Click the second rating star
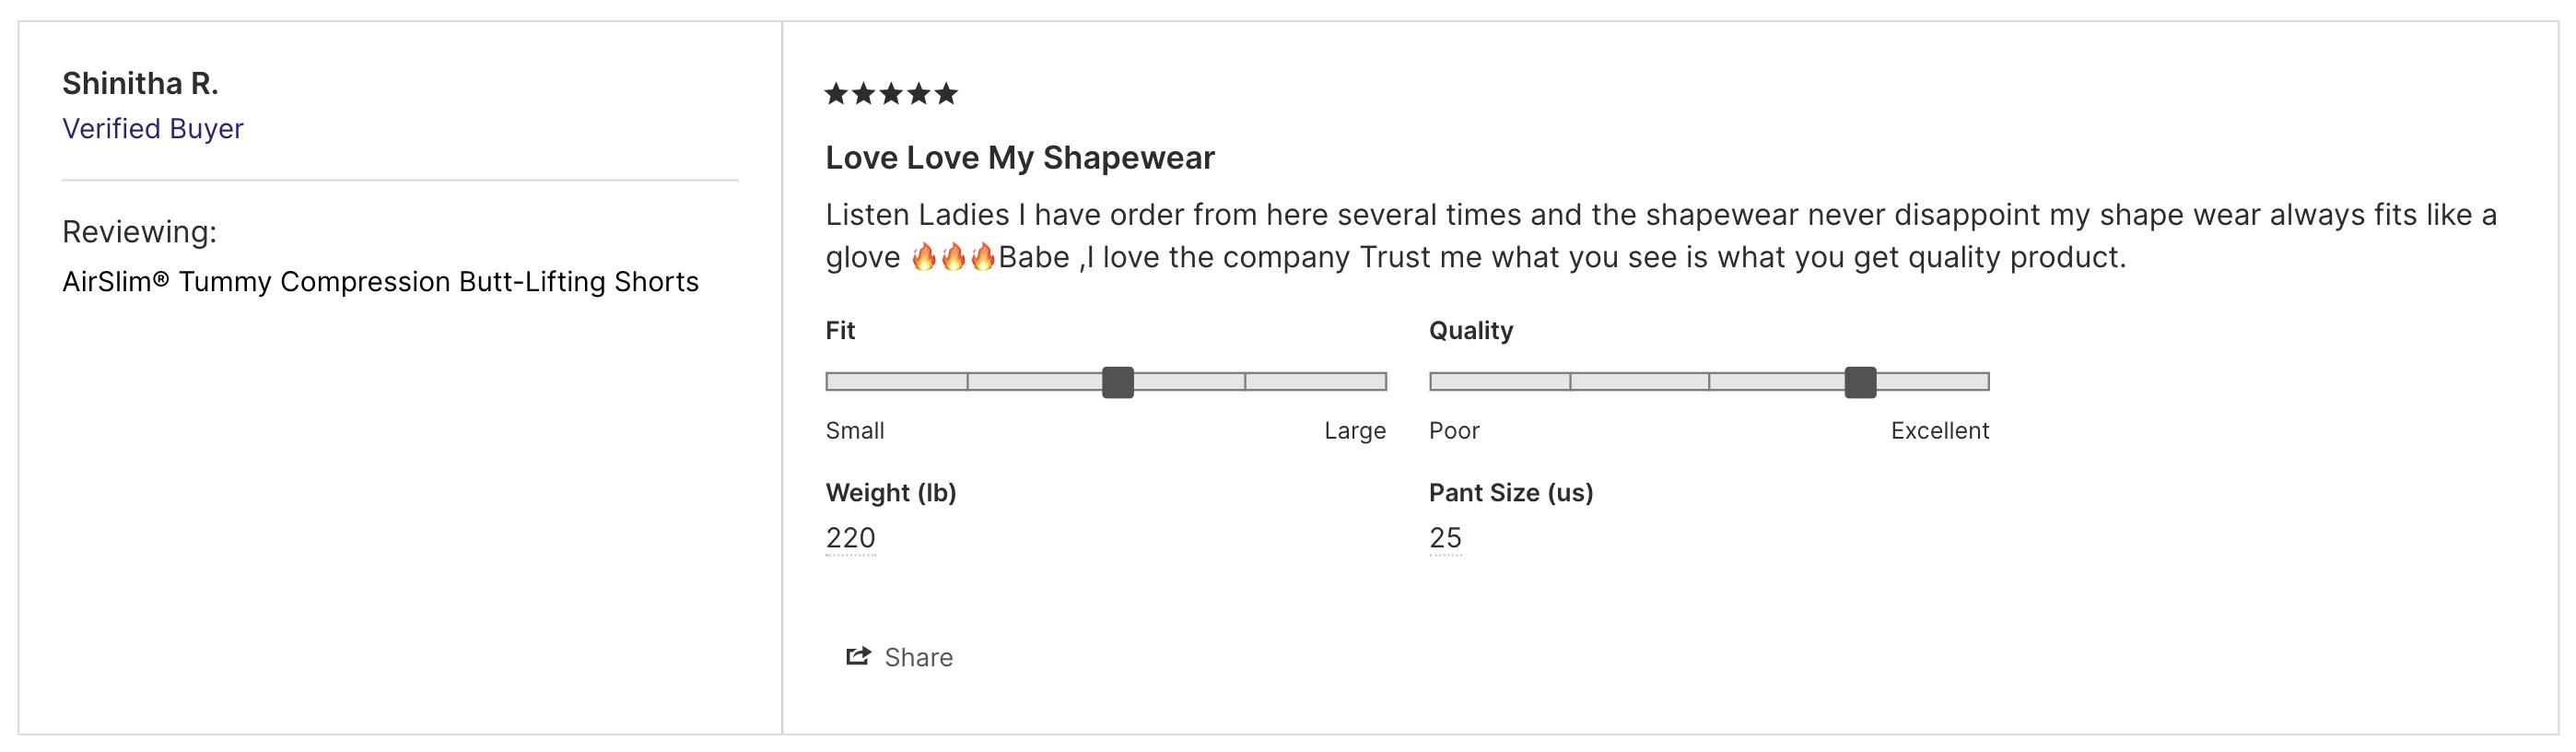Screen dimensions: 2576x752 (x=863, y=94)
